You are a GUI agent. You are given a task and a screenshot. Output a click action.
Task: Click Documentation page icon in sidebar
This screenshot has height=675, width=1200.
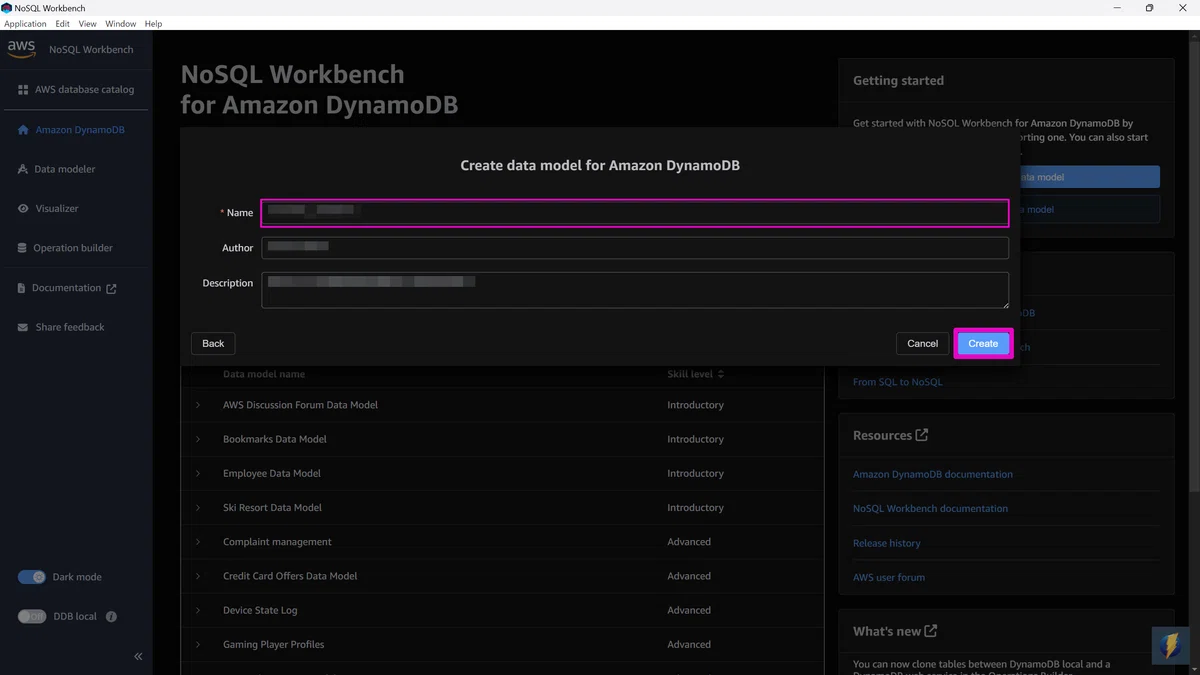[21, 288]
